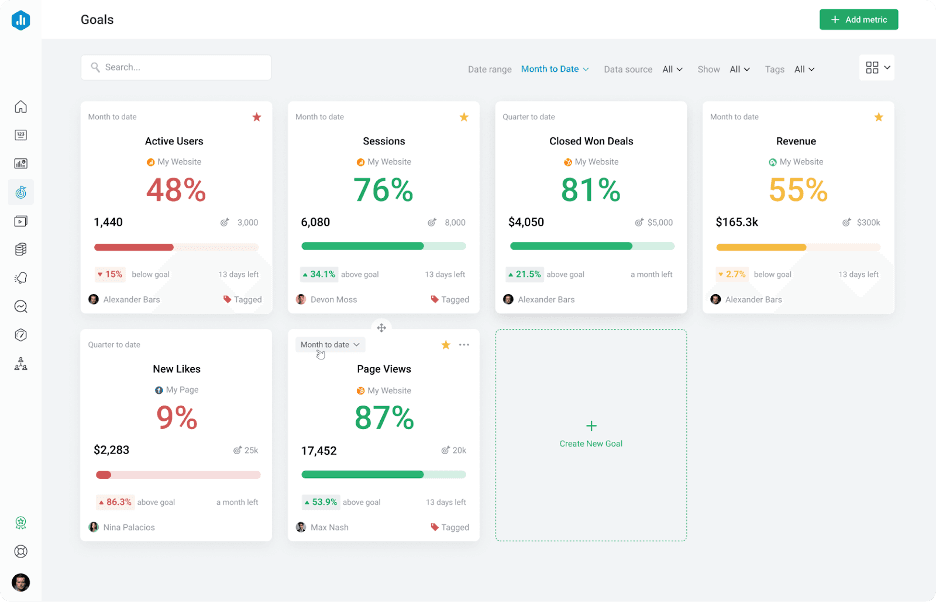
Task: Click the help lifebuoy icon in the sidebar
Action: tap(21, 551)
